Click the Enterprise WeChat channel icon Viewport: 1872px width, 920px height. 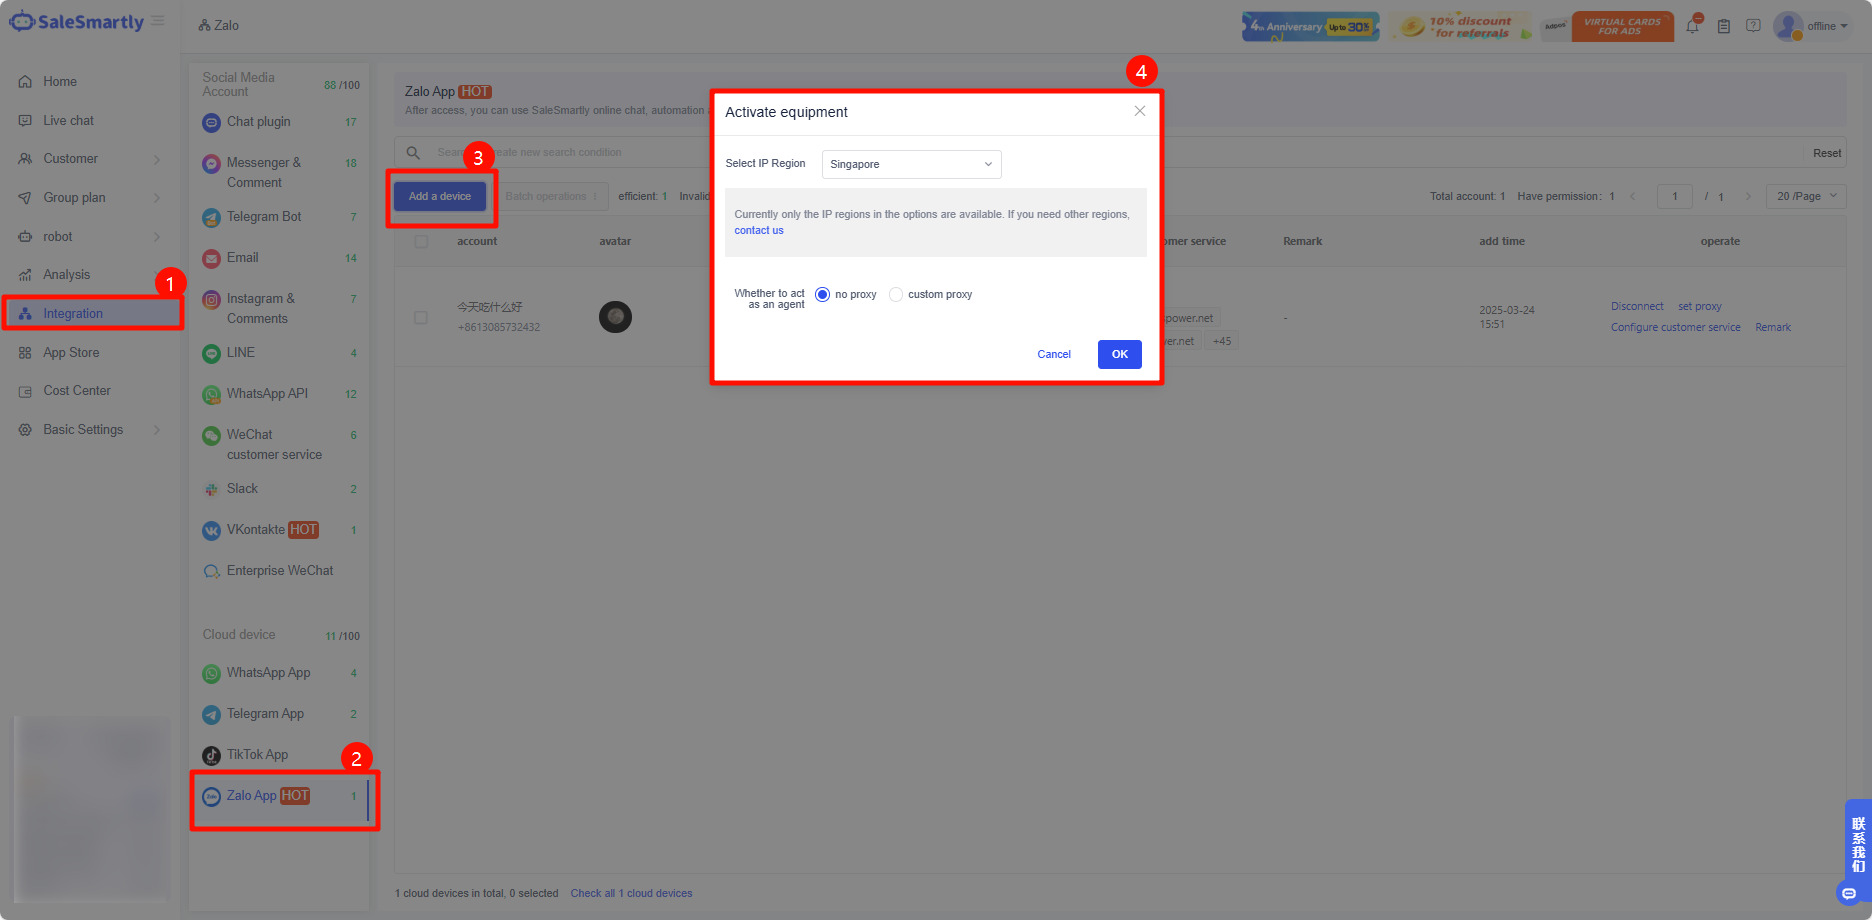tap(211, 572)
